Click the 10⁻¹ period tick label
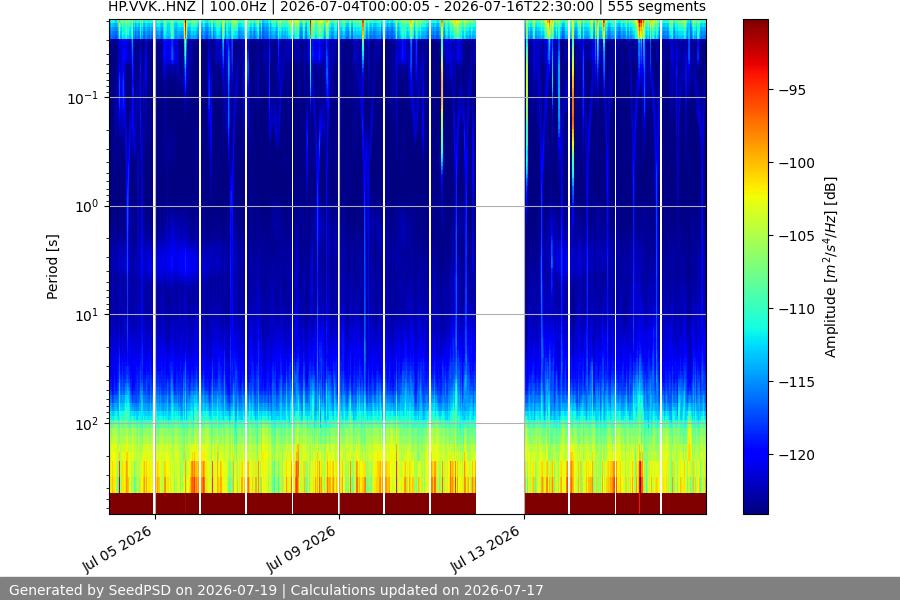The width and height of the screenshot is (900, 600). 83,98
